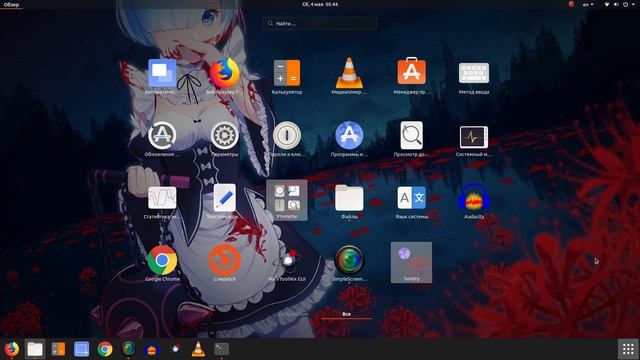Click the Files icon in the dock

tap(35, 349)
